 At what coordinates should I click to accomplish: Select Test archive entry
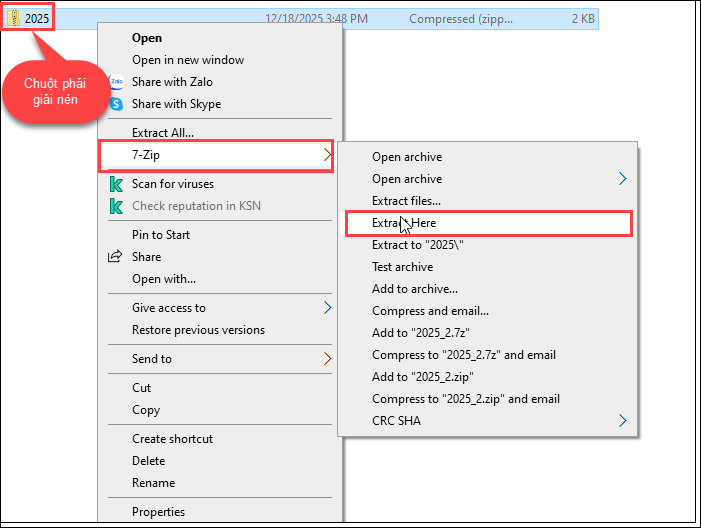402,267
